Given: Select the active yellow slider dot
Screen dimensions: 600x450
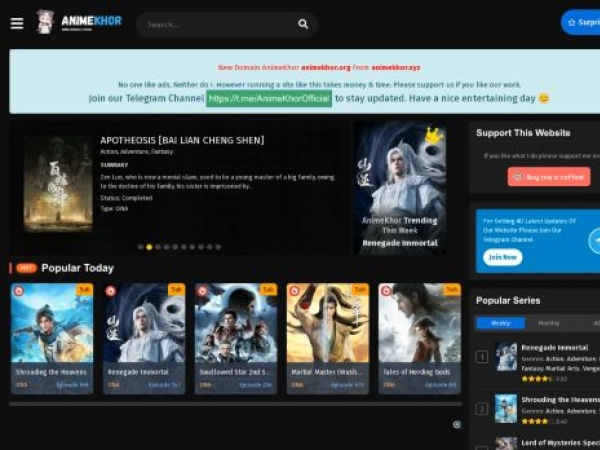Looking at the screenshot, I should click(149, 247).
